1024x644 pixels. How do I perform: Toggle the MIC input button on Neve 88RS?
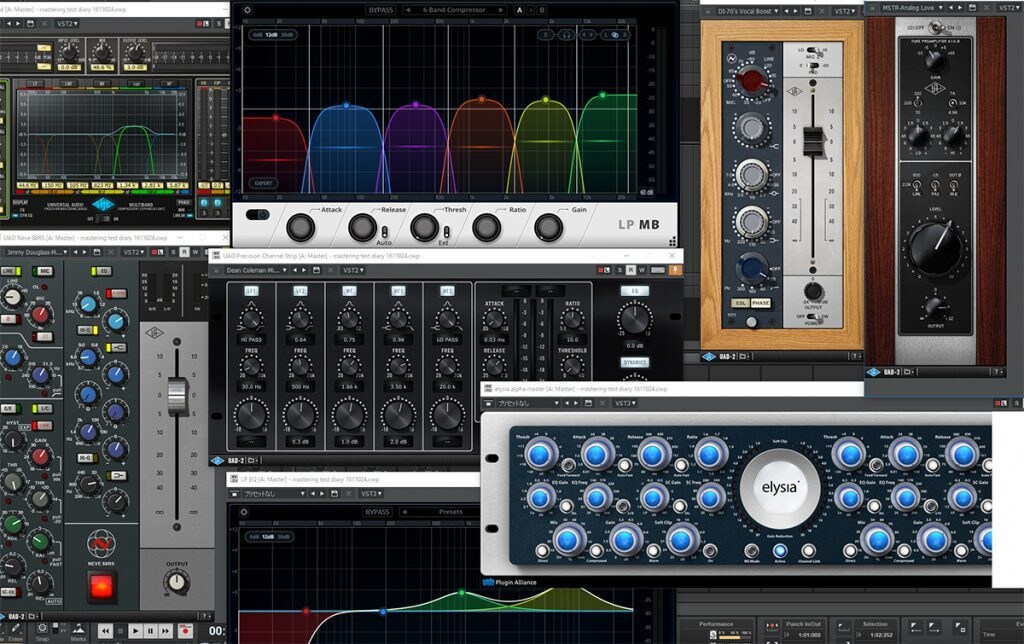[x=44, y=270]
